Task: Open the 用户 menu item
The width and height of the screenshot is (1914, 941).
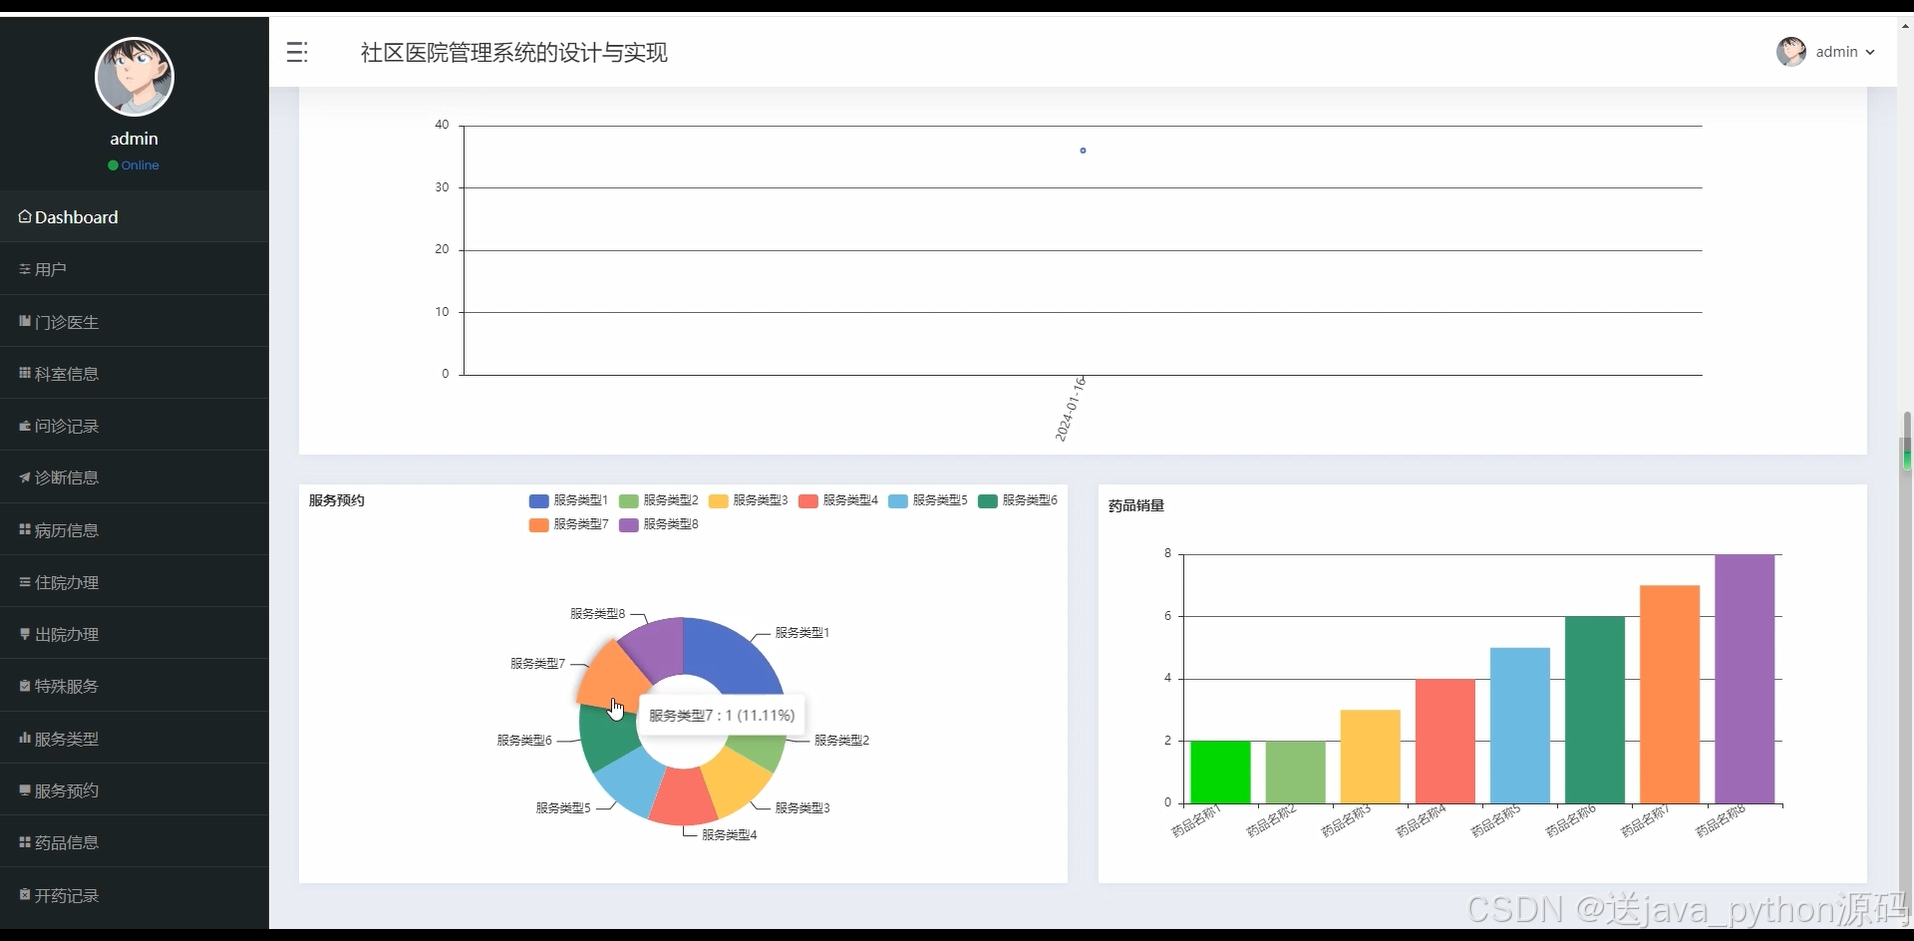Action: pos(134,269)
